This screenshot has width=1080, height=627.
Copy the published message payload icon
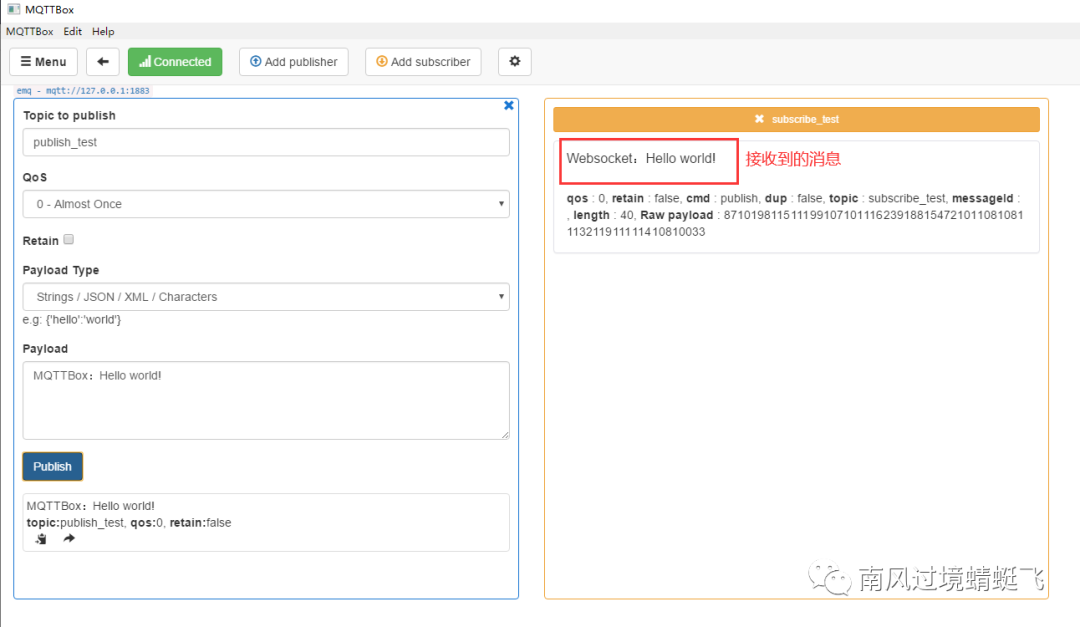coord(41,539)
